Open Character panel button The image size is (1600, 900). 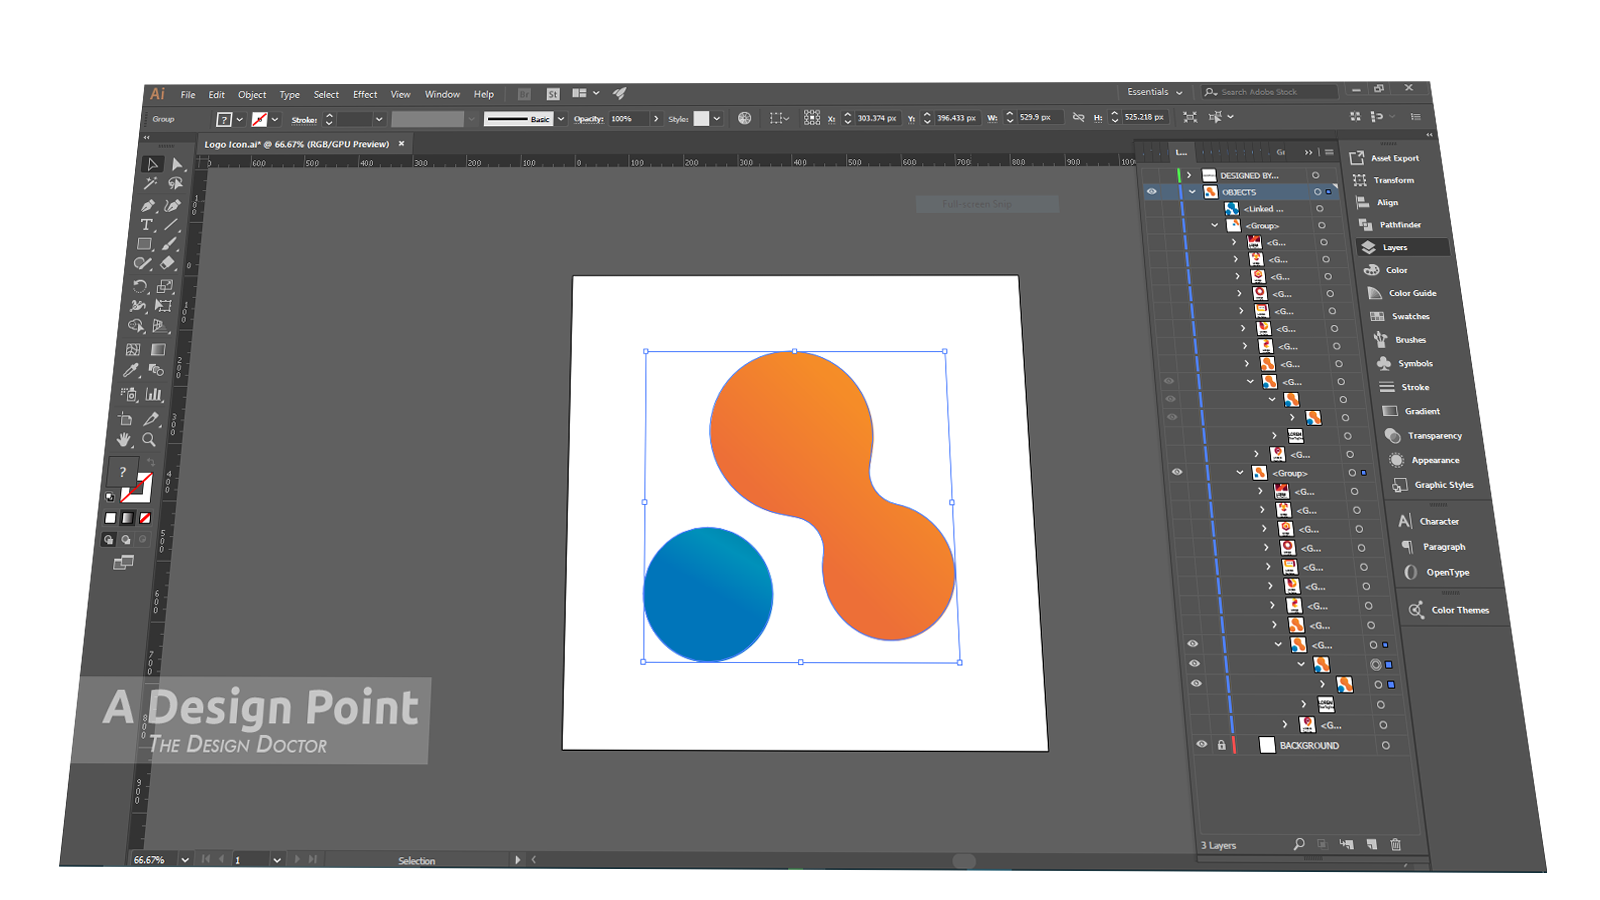pyautogui.click(x=1429, y=521)
